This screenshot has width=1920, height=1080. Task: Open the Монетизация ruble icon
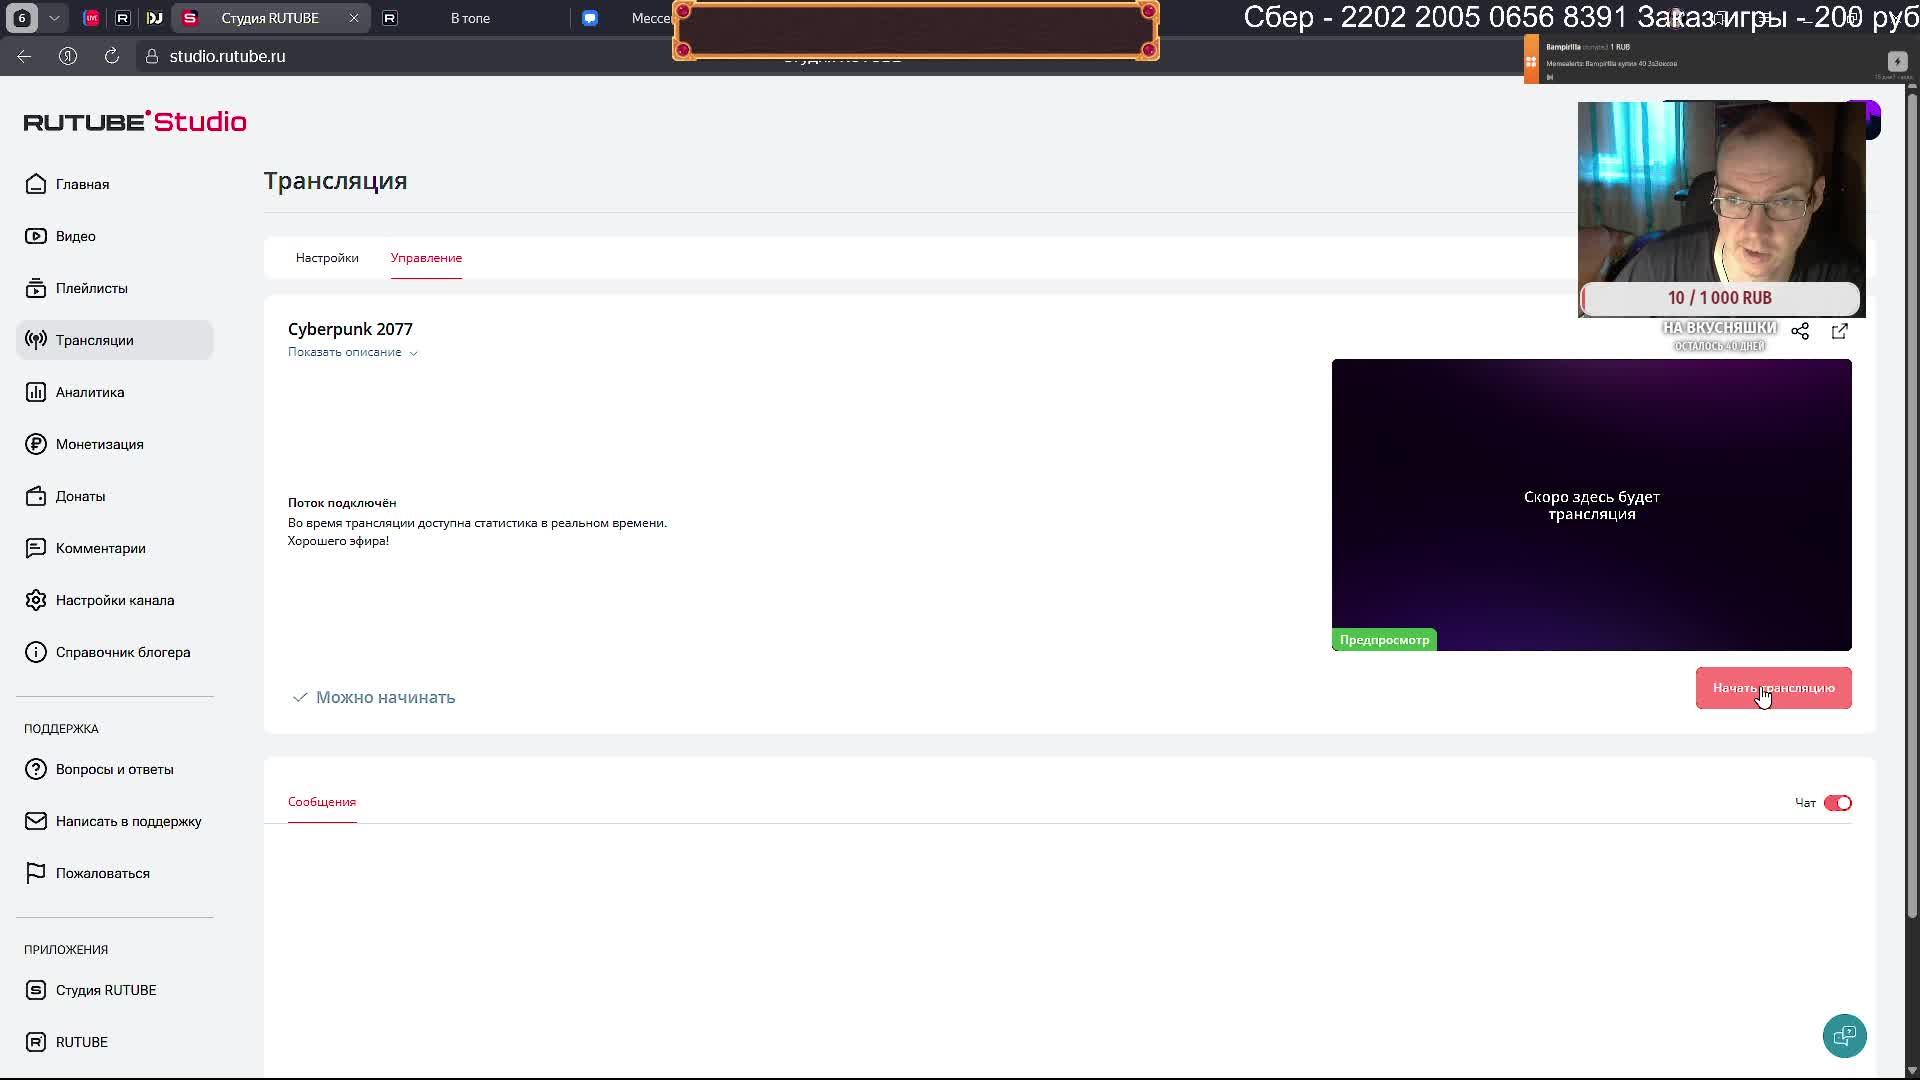36,444
